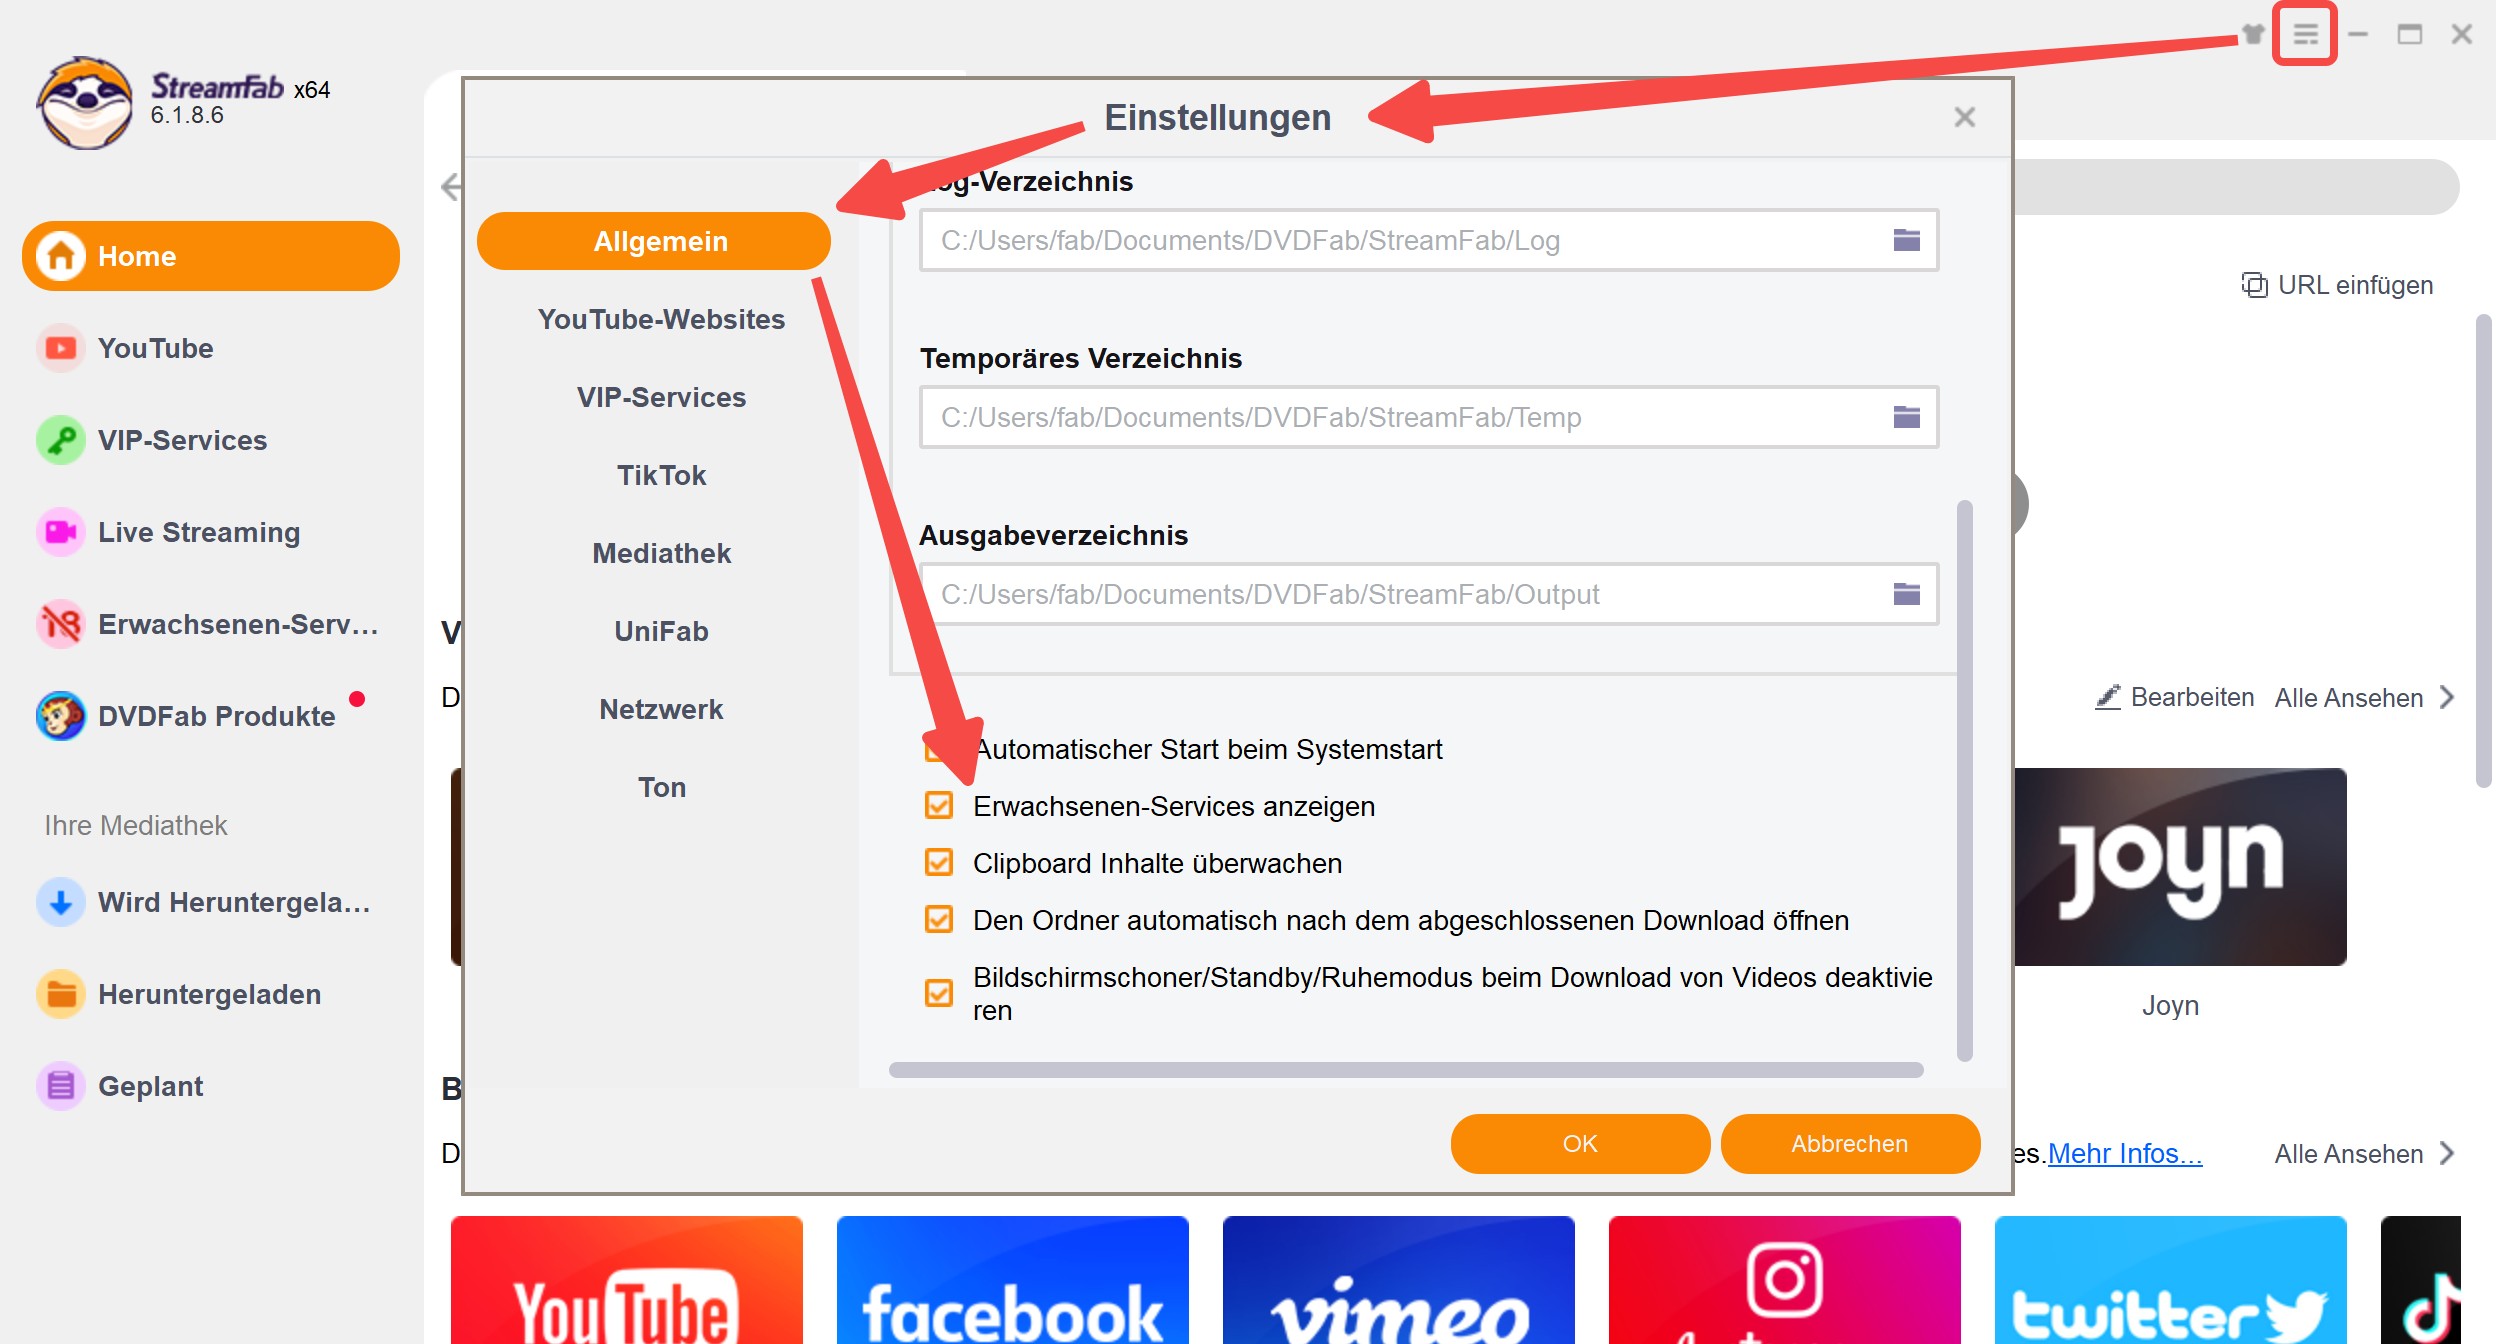Disable Clipboard Inhalte überwachen checkbox
Screen dimensions: 2496x1344
tap(938, 862)
